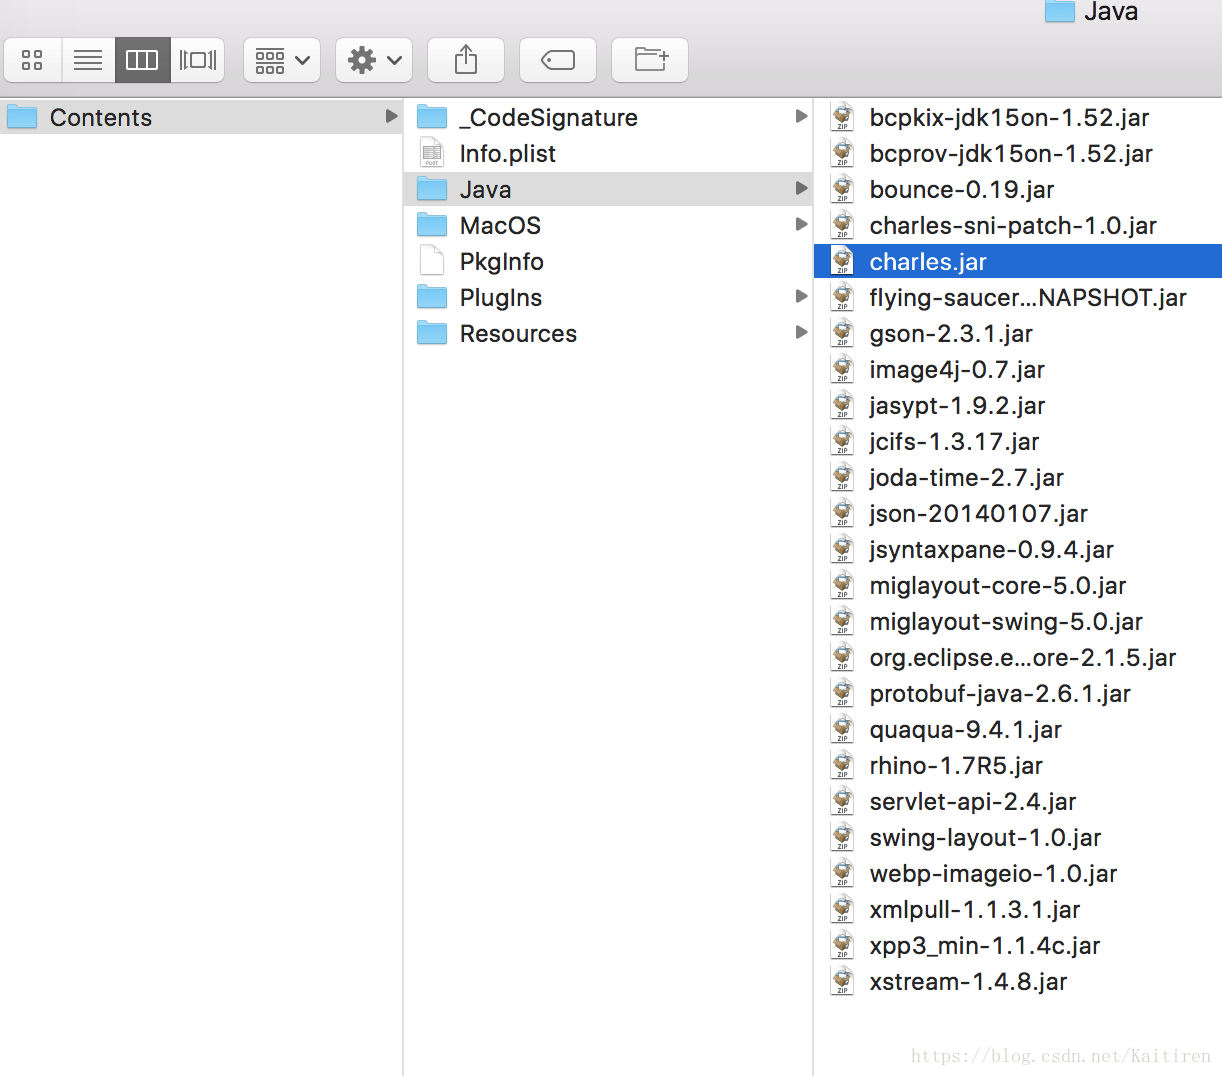1222x1076 pixels.
Task: Click the miglayout-swing-5.0.jar icon
Action: 843,621
